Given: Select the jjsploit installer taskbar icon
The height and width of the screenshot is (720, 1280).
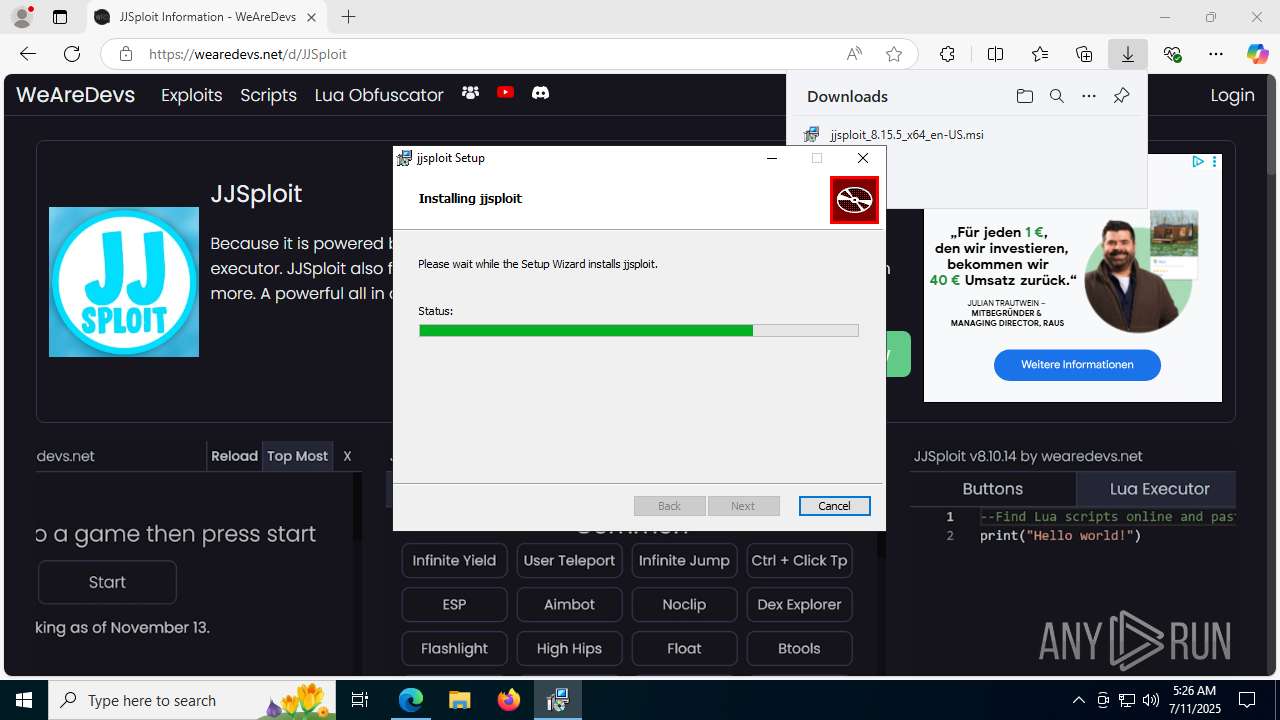Looking at the screenshot, I should pos(557,700).
